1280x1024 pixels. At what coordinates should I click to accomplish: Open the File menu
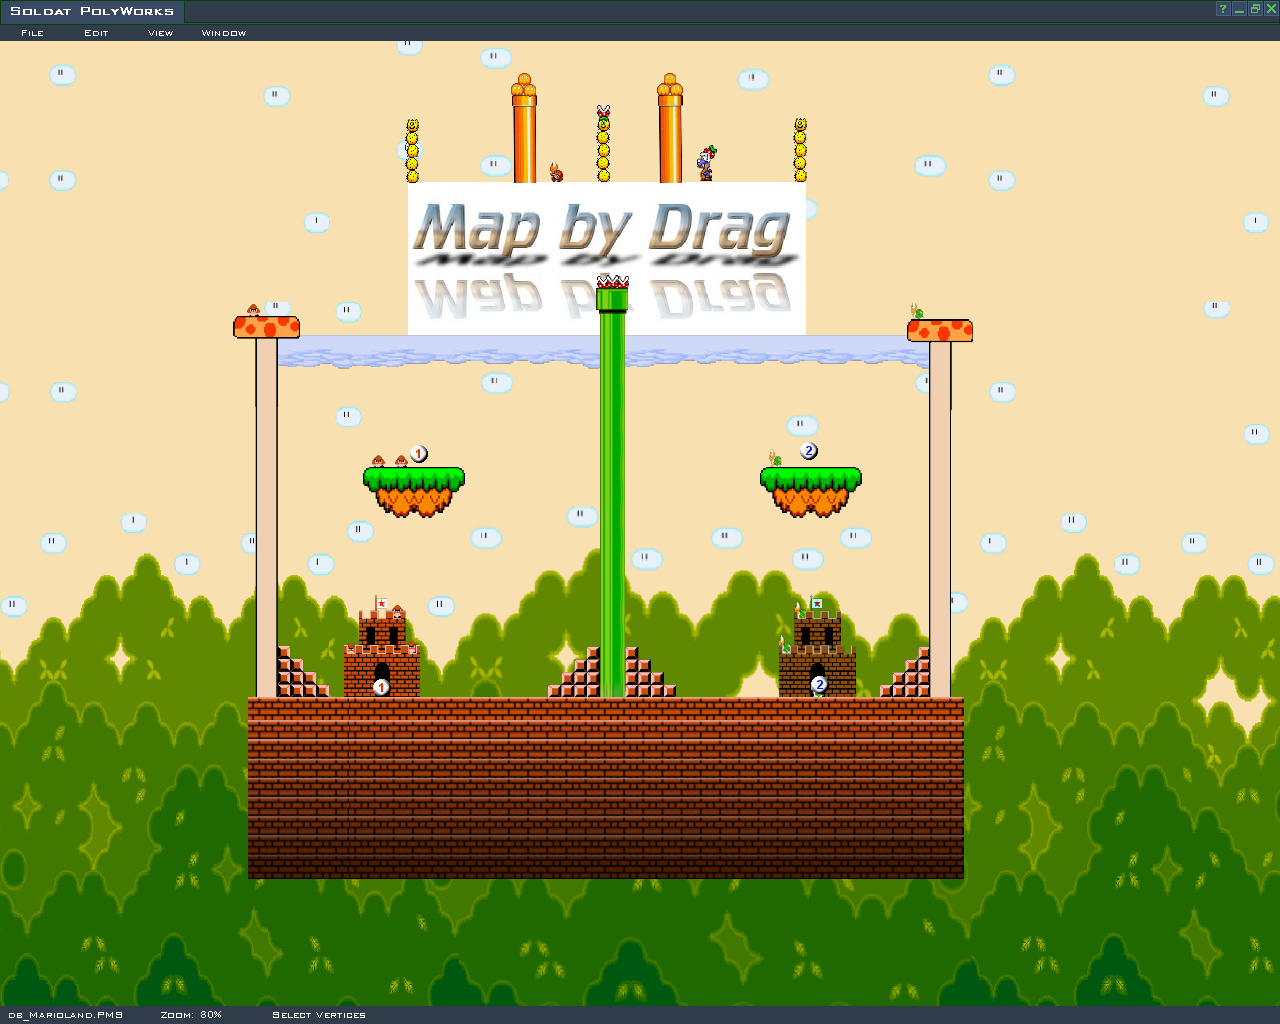pyautogui.click(x=33, y=33)
